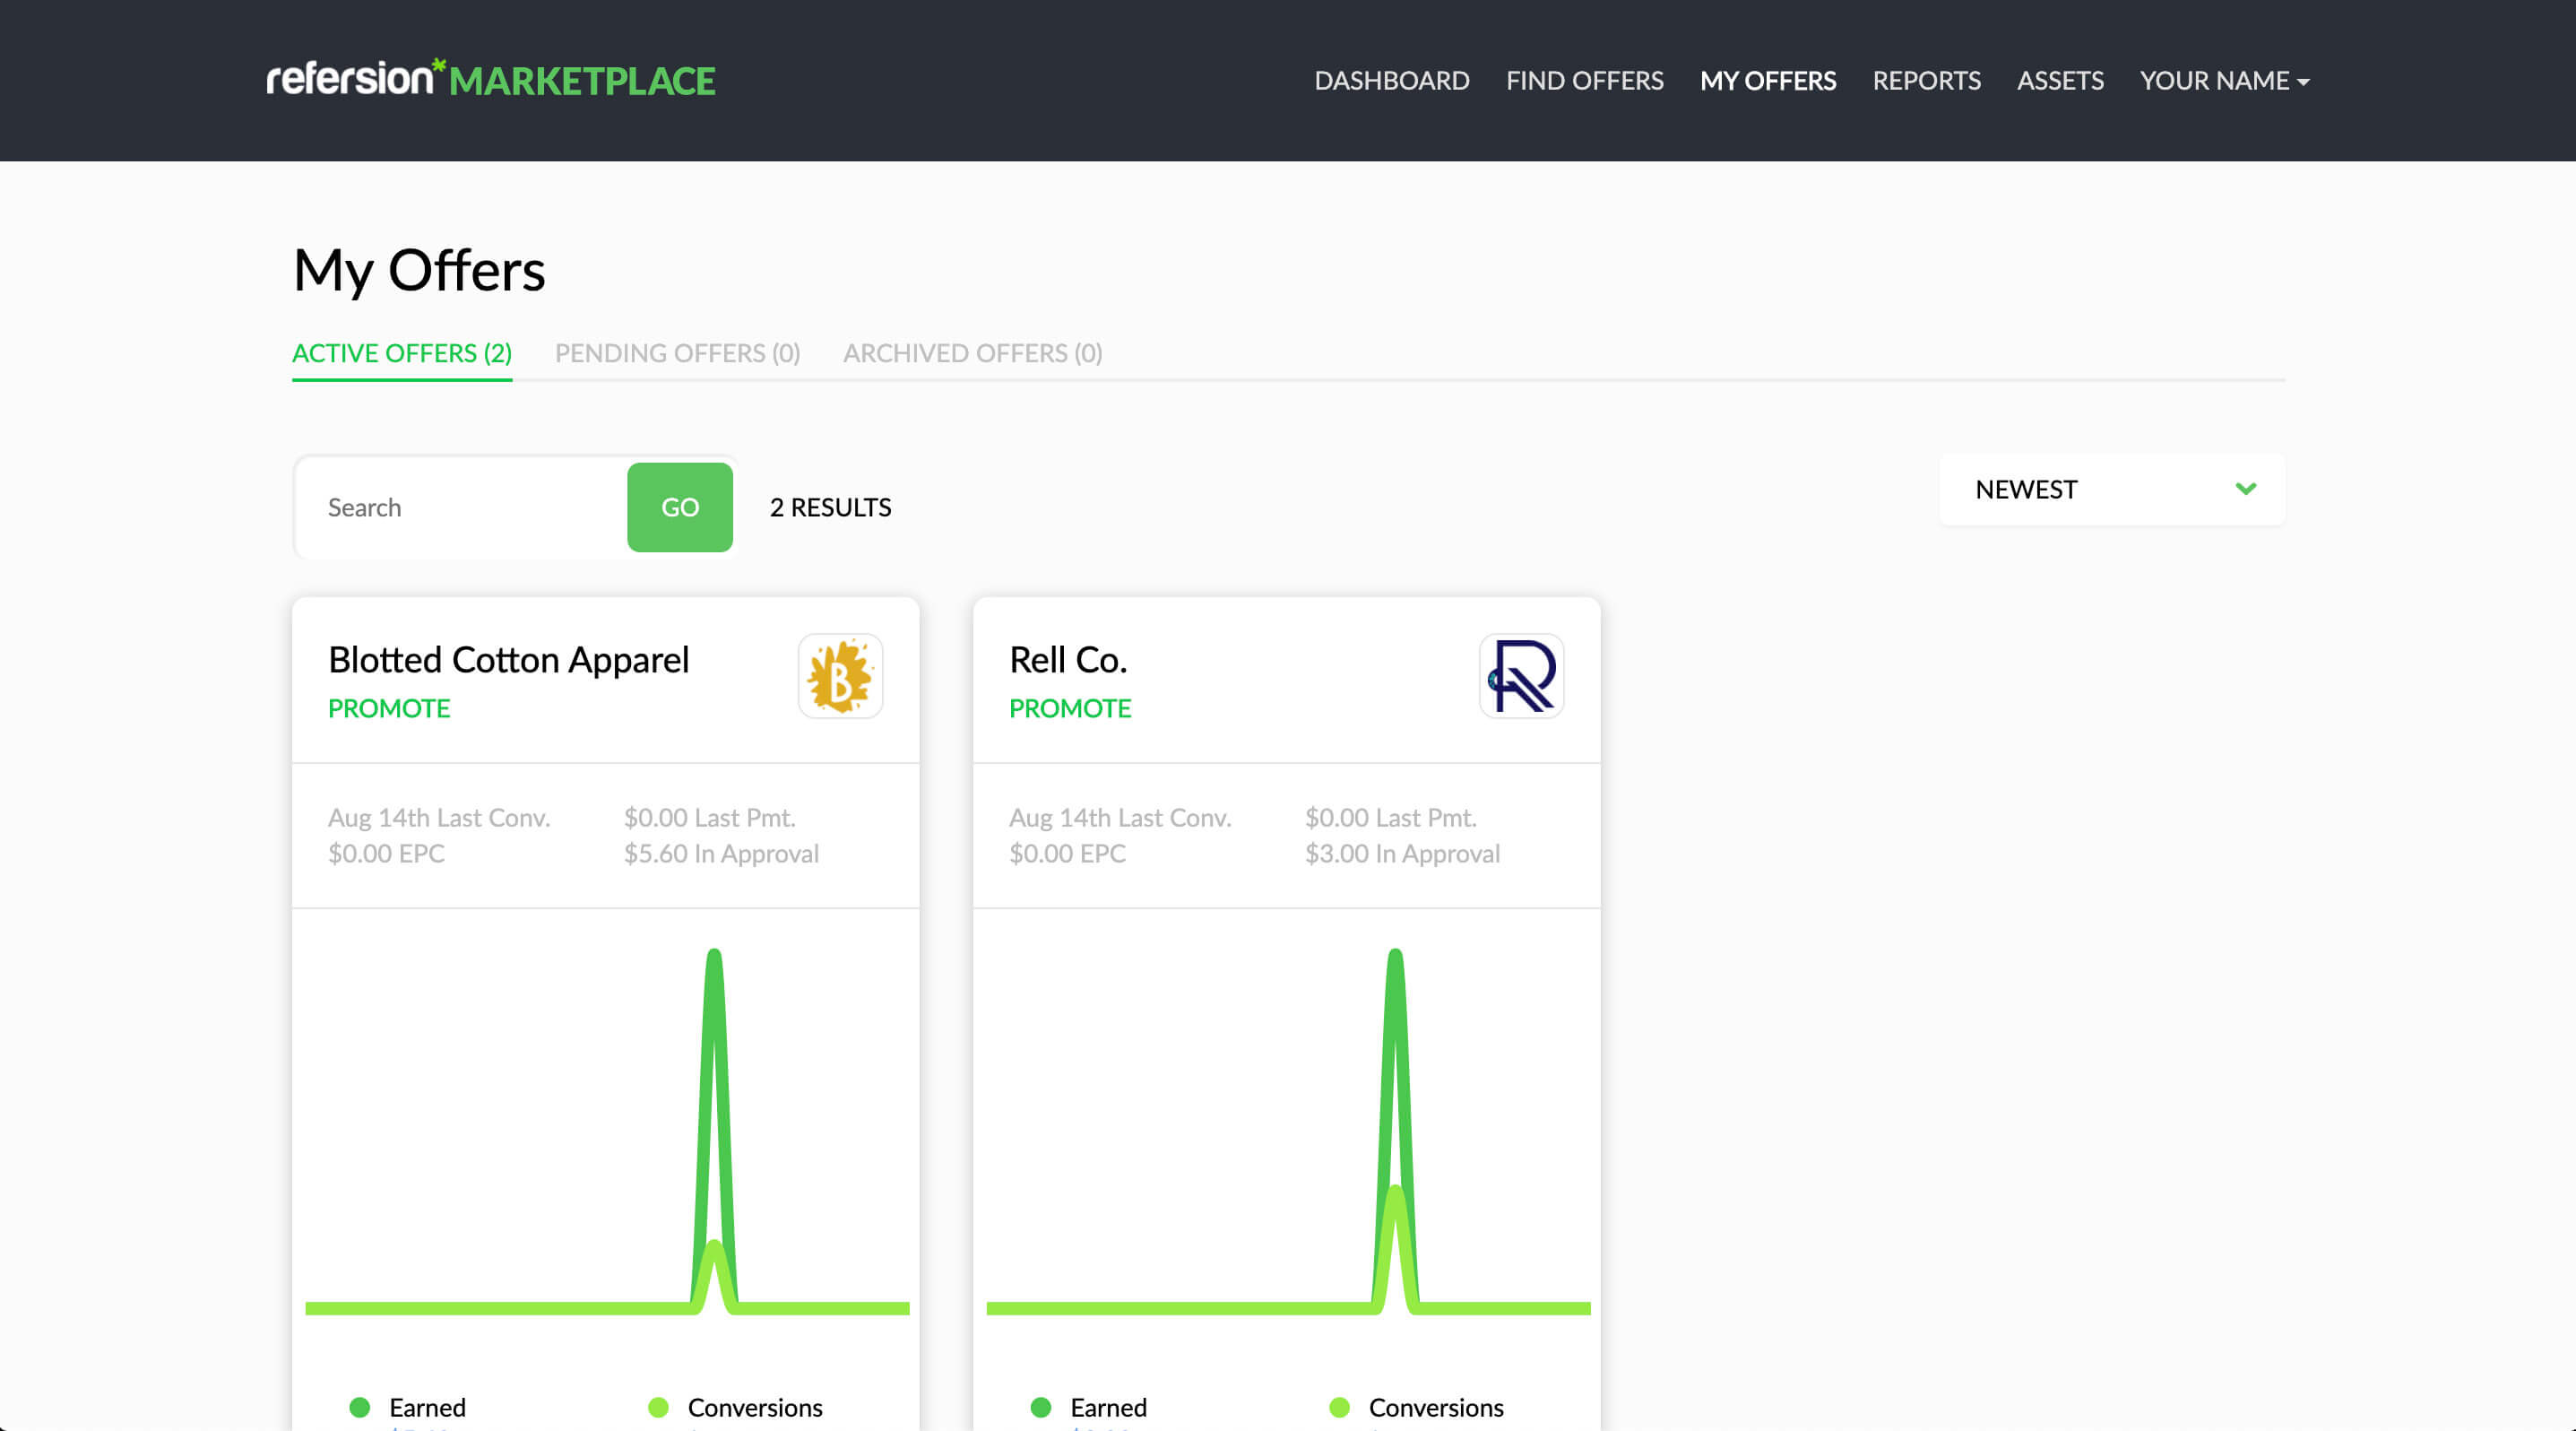Toggle the Earned legend dot on the Rell Co. chart
Screen dimensions: 2576x1431
[x=1041, y=1407]
